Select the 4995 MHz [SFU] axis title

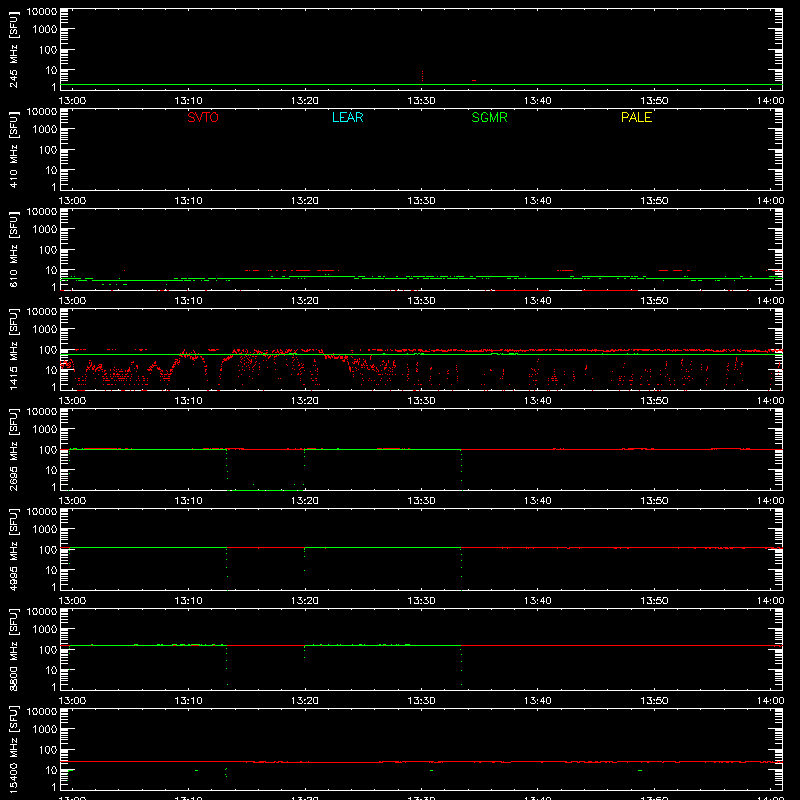point(13,549)
